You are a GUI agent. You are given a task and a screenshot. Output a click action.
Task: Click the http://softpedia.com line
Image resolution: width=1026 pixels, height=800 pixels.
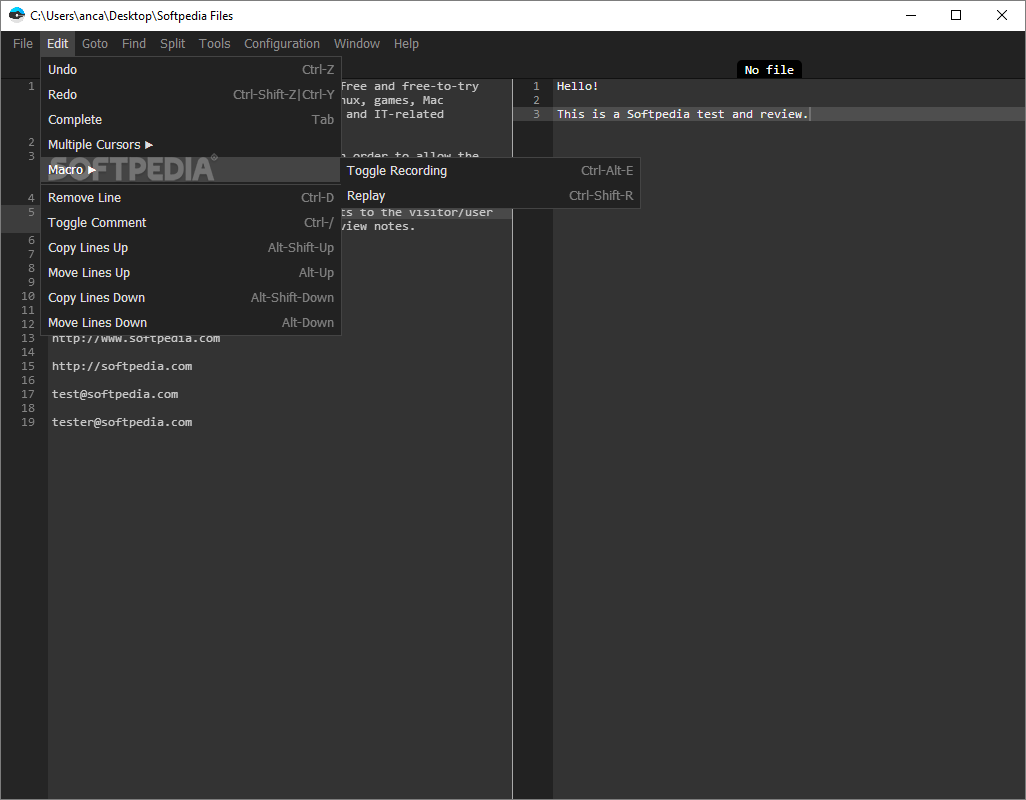[x=122, y=366]
